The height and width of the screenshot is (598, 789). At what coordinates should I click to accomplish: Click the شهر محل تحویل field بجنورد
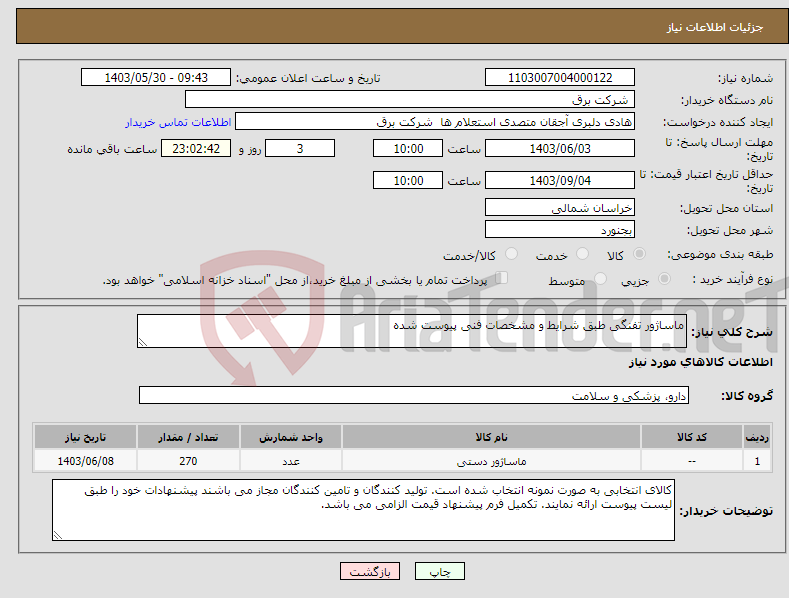pos(560,230)
